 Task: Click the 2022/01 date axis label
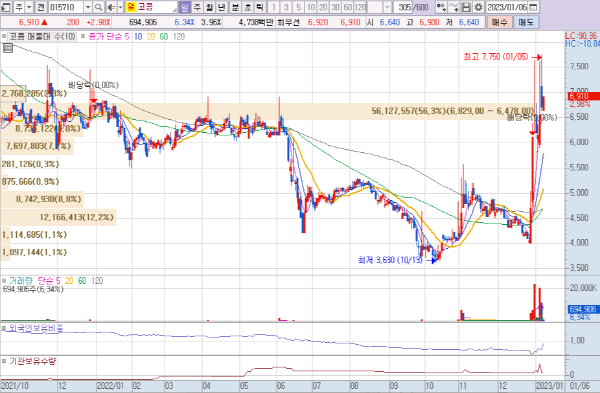coord(110,386)
